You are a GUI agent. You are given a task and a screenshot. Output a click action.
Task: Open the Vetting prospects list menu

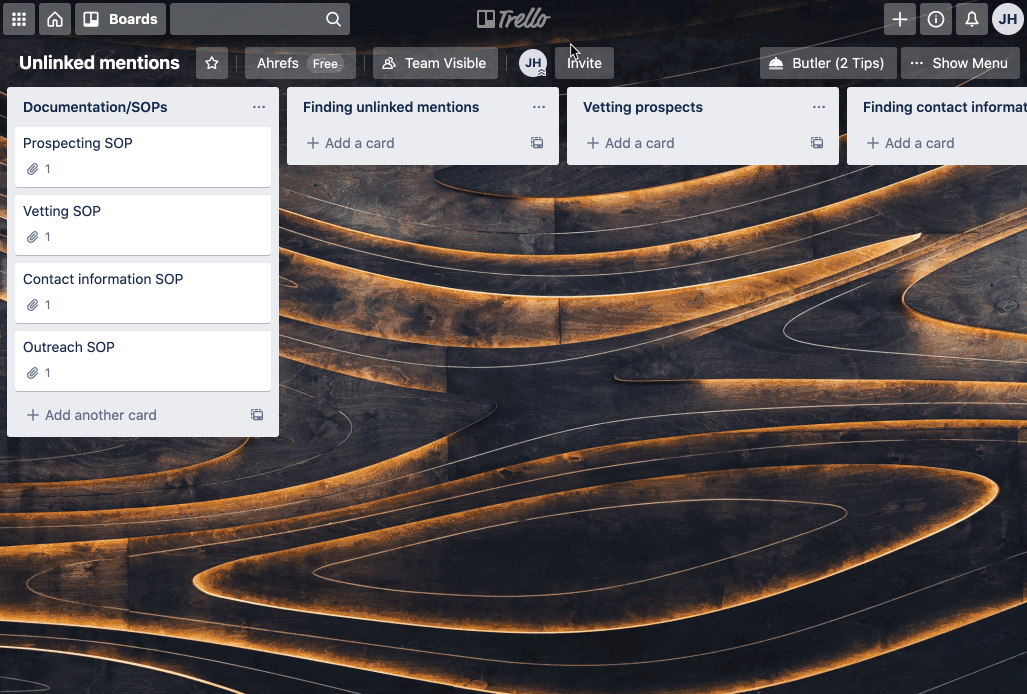pyautogui.click(x=818, y=107)
